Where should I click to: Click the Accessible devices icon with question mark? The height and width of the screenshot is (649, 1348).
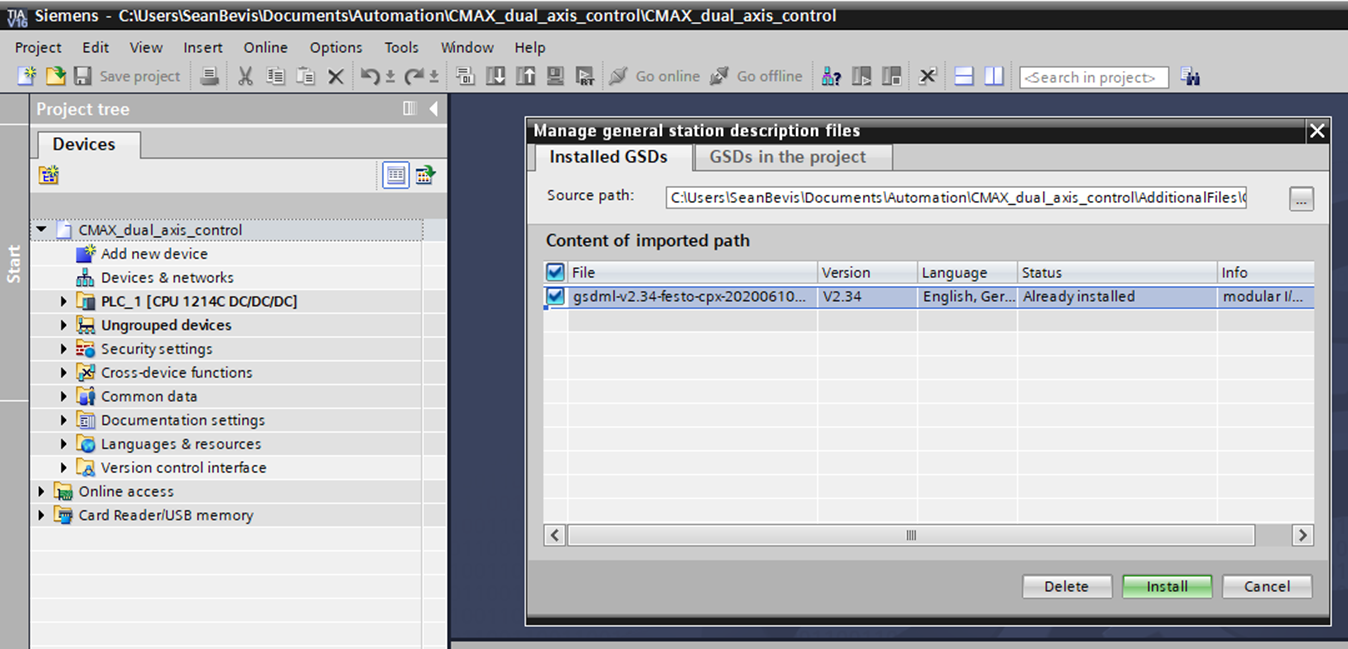pyautogui.click(x=831, y=76)
